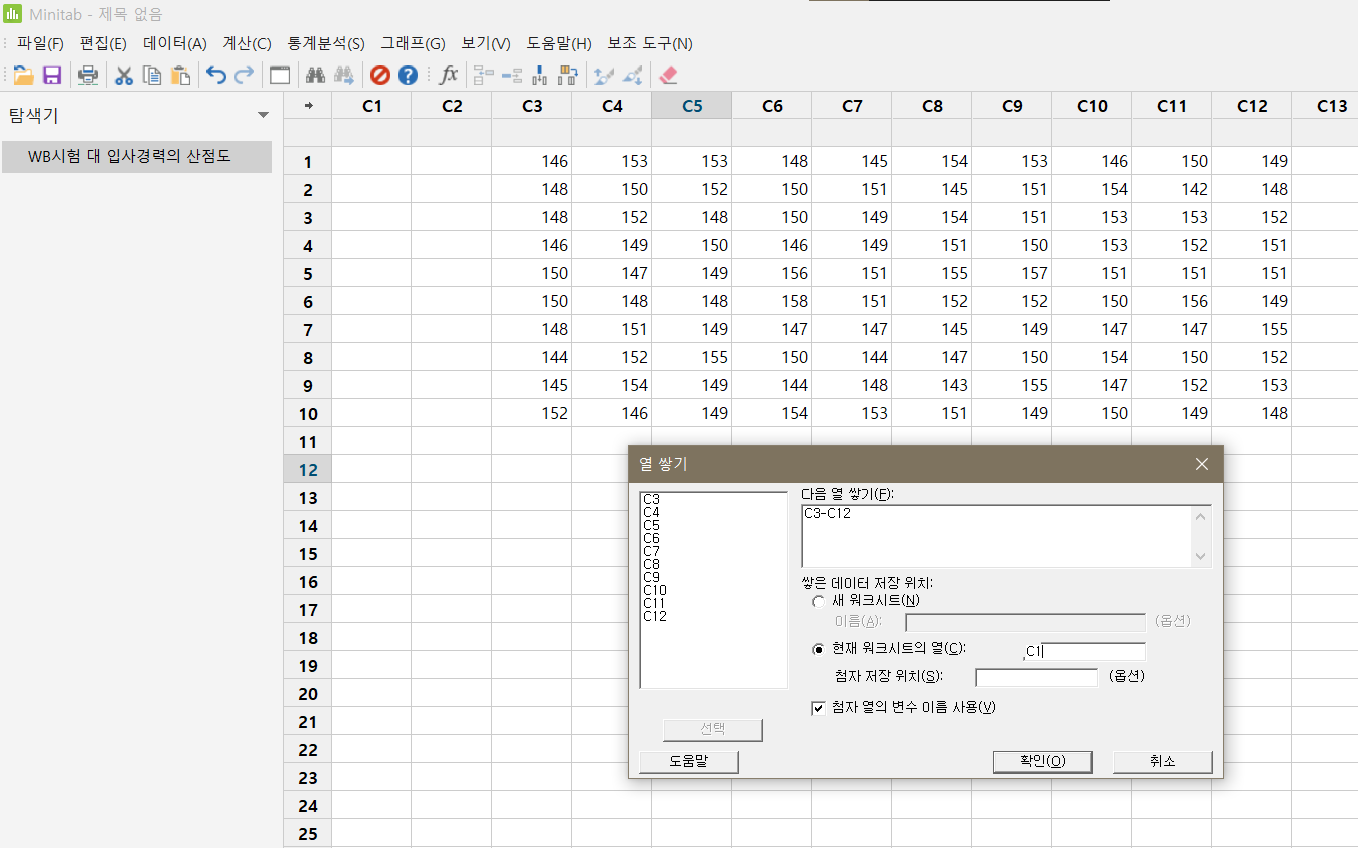Click the red Cancel circle icon
The width and height of the screenshot is (1358, 848).
click(380, 75)
